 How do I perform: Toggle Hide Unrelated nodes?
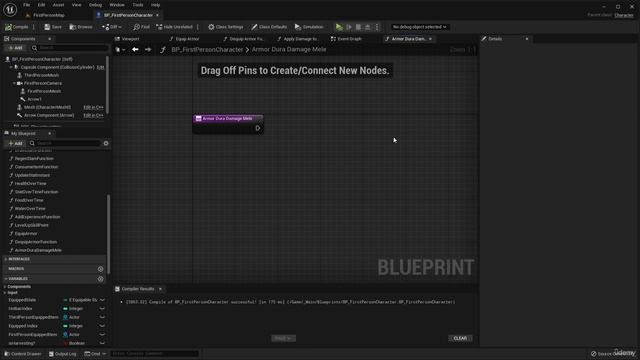[x=174, y=27]
